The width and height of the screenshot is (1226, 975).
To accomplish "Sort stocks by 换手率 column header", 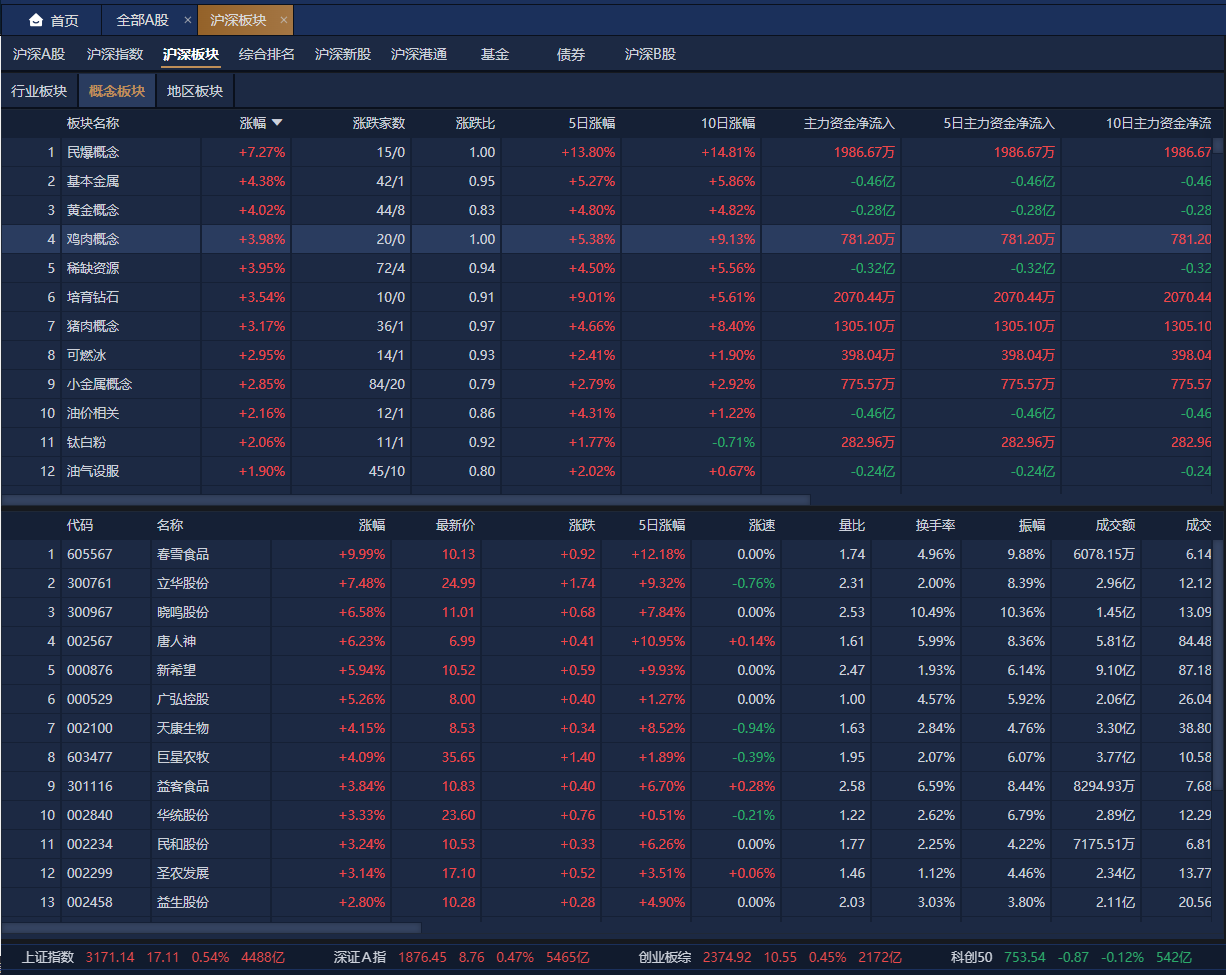I will pyautogui.click(x=934, y=525).
